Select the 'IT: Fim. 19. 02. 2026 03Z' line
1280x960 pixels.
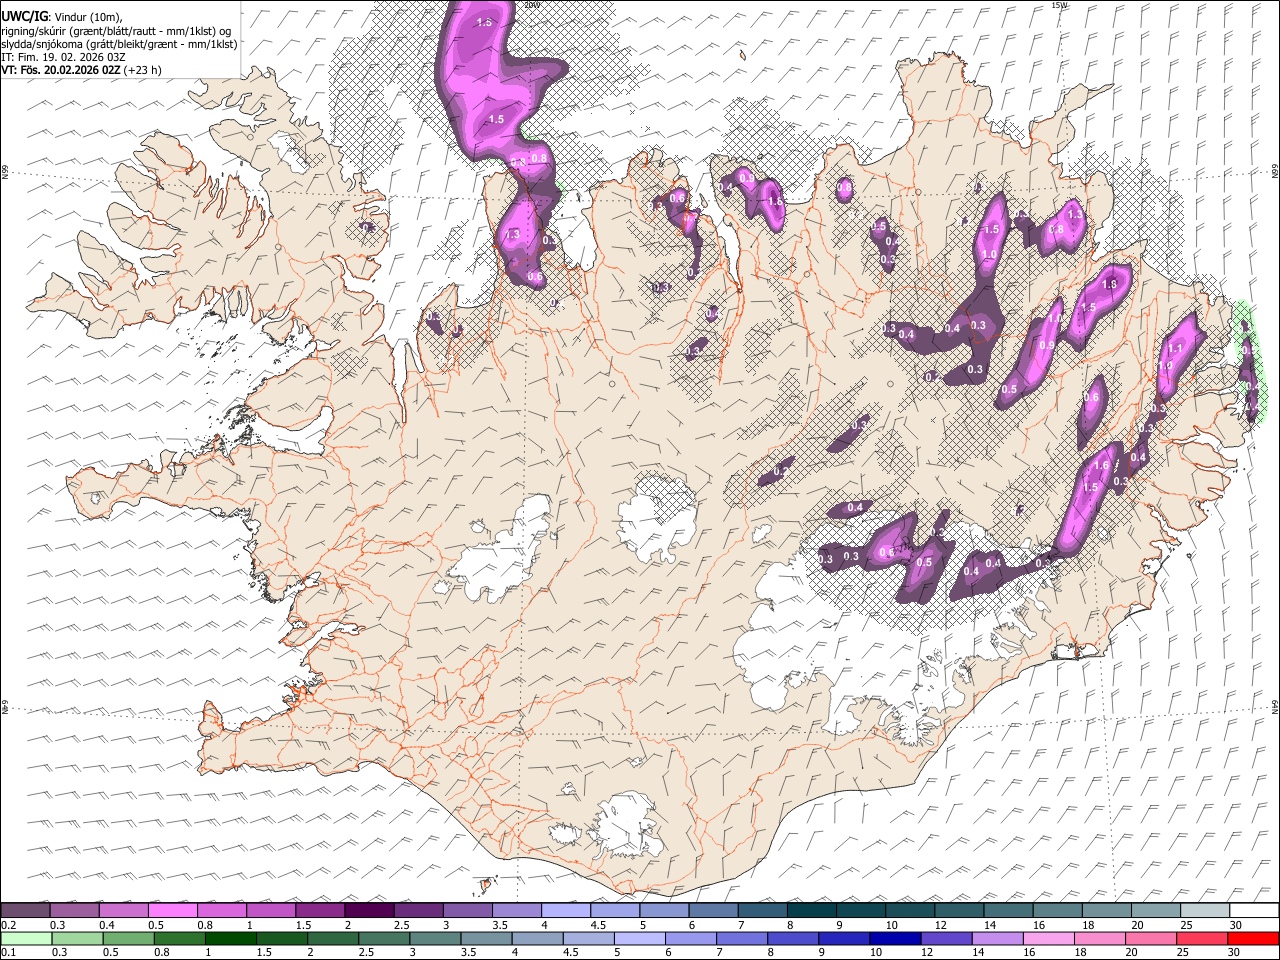pos(64,57)
